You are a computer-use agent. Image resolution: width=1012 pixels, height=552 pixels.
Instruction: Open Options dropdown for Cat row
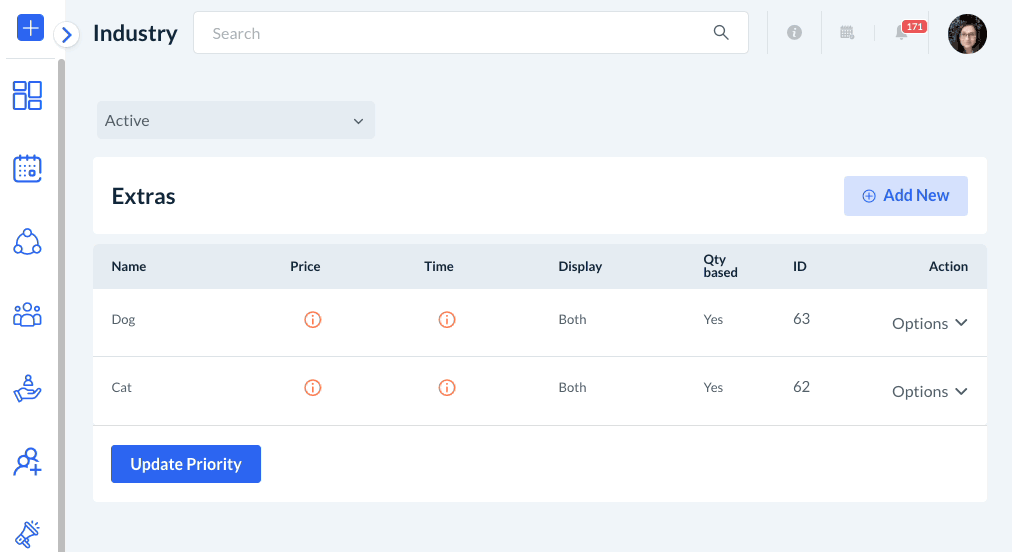[x=929, y=391]
